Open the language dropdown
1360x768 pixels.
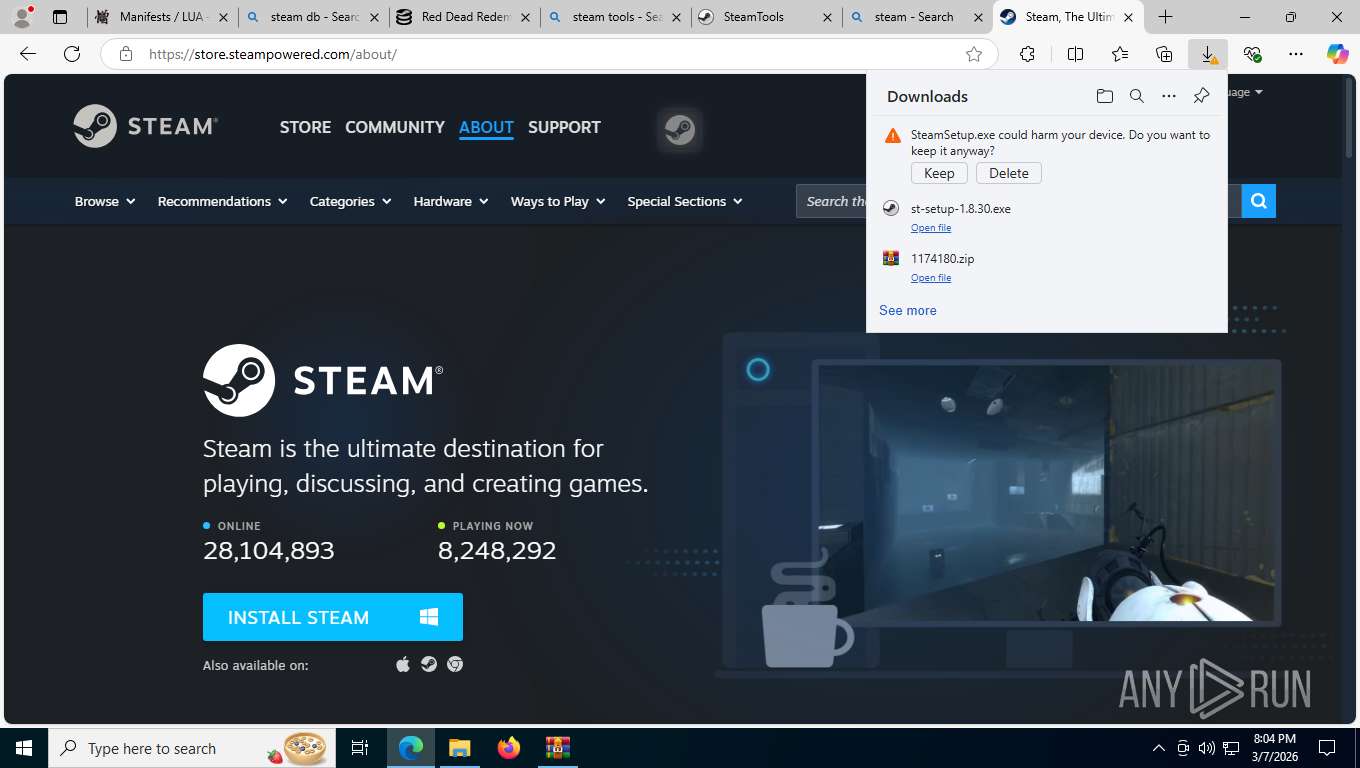click(x=1244, y=92)
